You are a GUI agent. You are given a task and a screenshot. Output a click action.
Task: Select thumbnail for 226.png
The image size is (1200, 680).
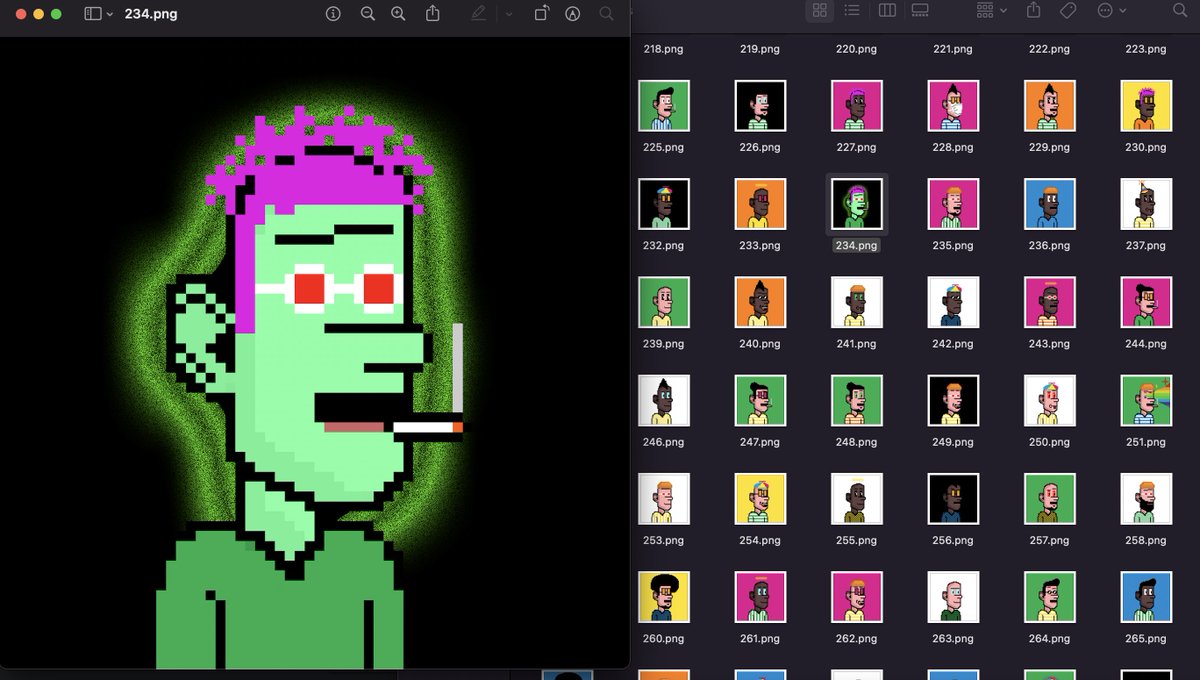click(760, 106)
